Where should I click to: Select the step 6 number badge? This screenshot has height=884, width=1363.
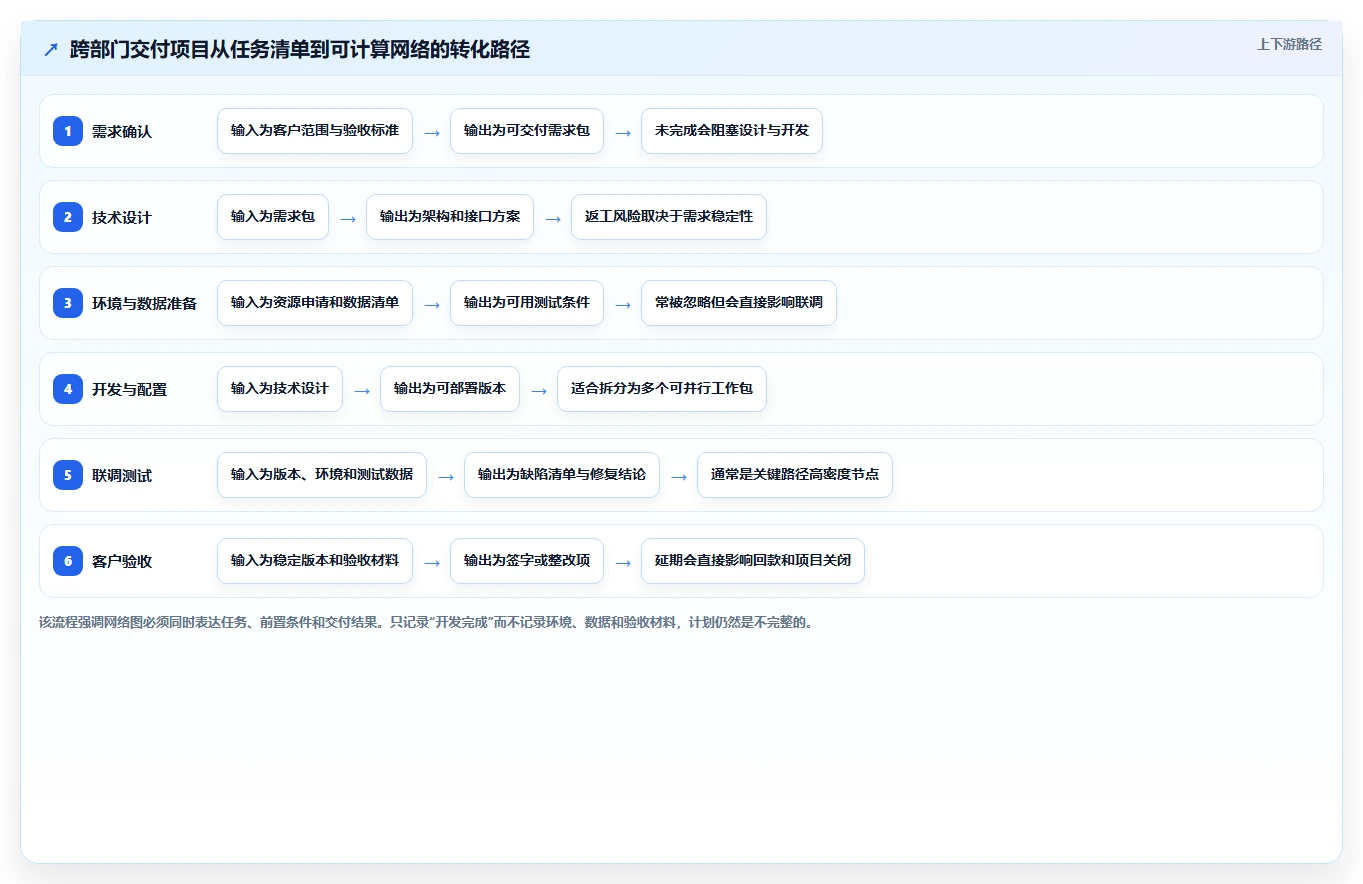click(68, 561)
